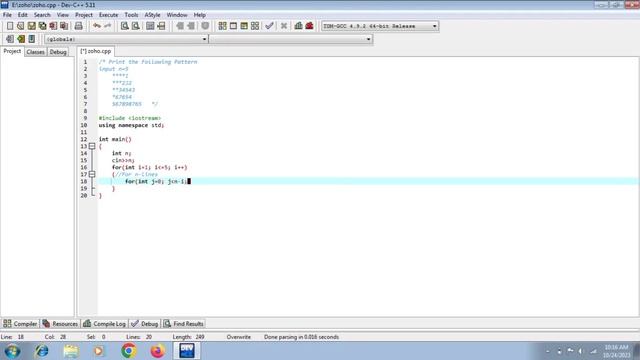This screenshot has width=640, height=360.
Task: Click the Compile and Run icon
Action: 244,26
